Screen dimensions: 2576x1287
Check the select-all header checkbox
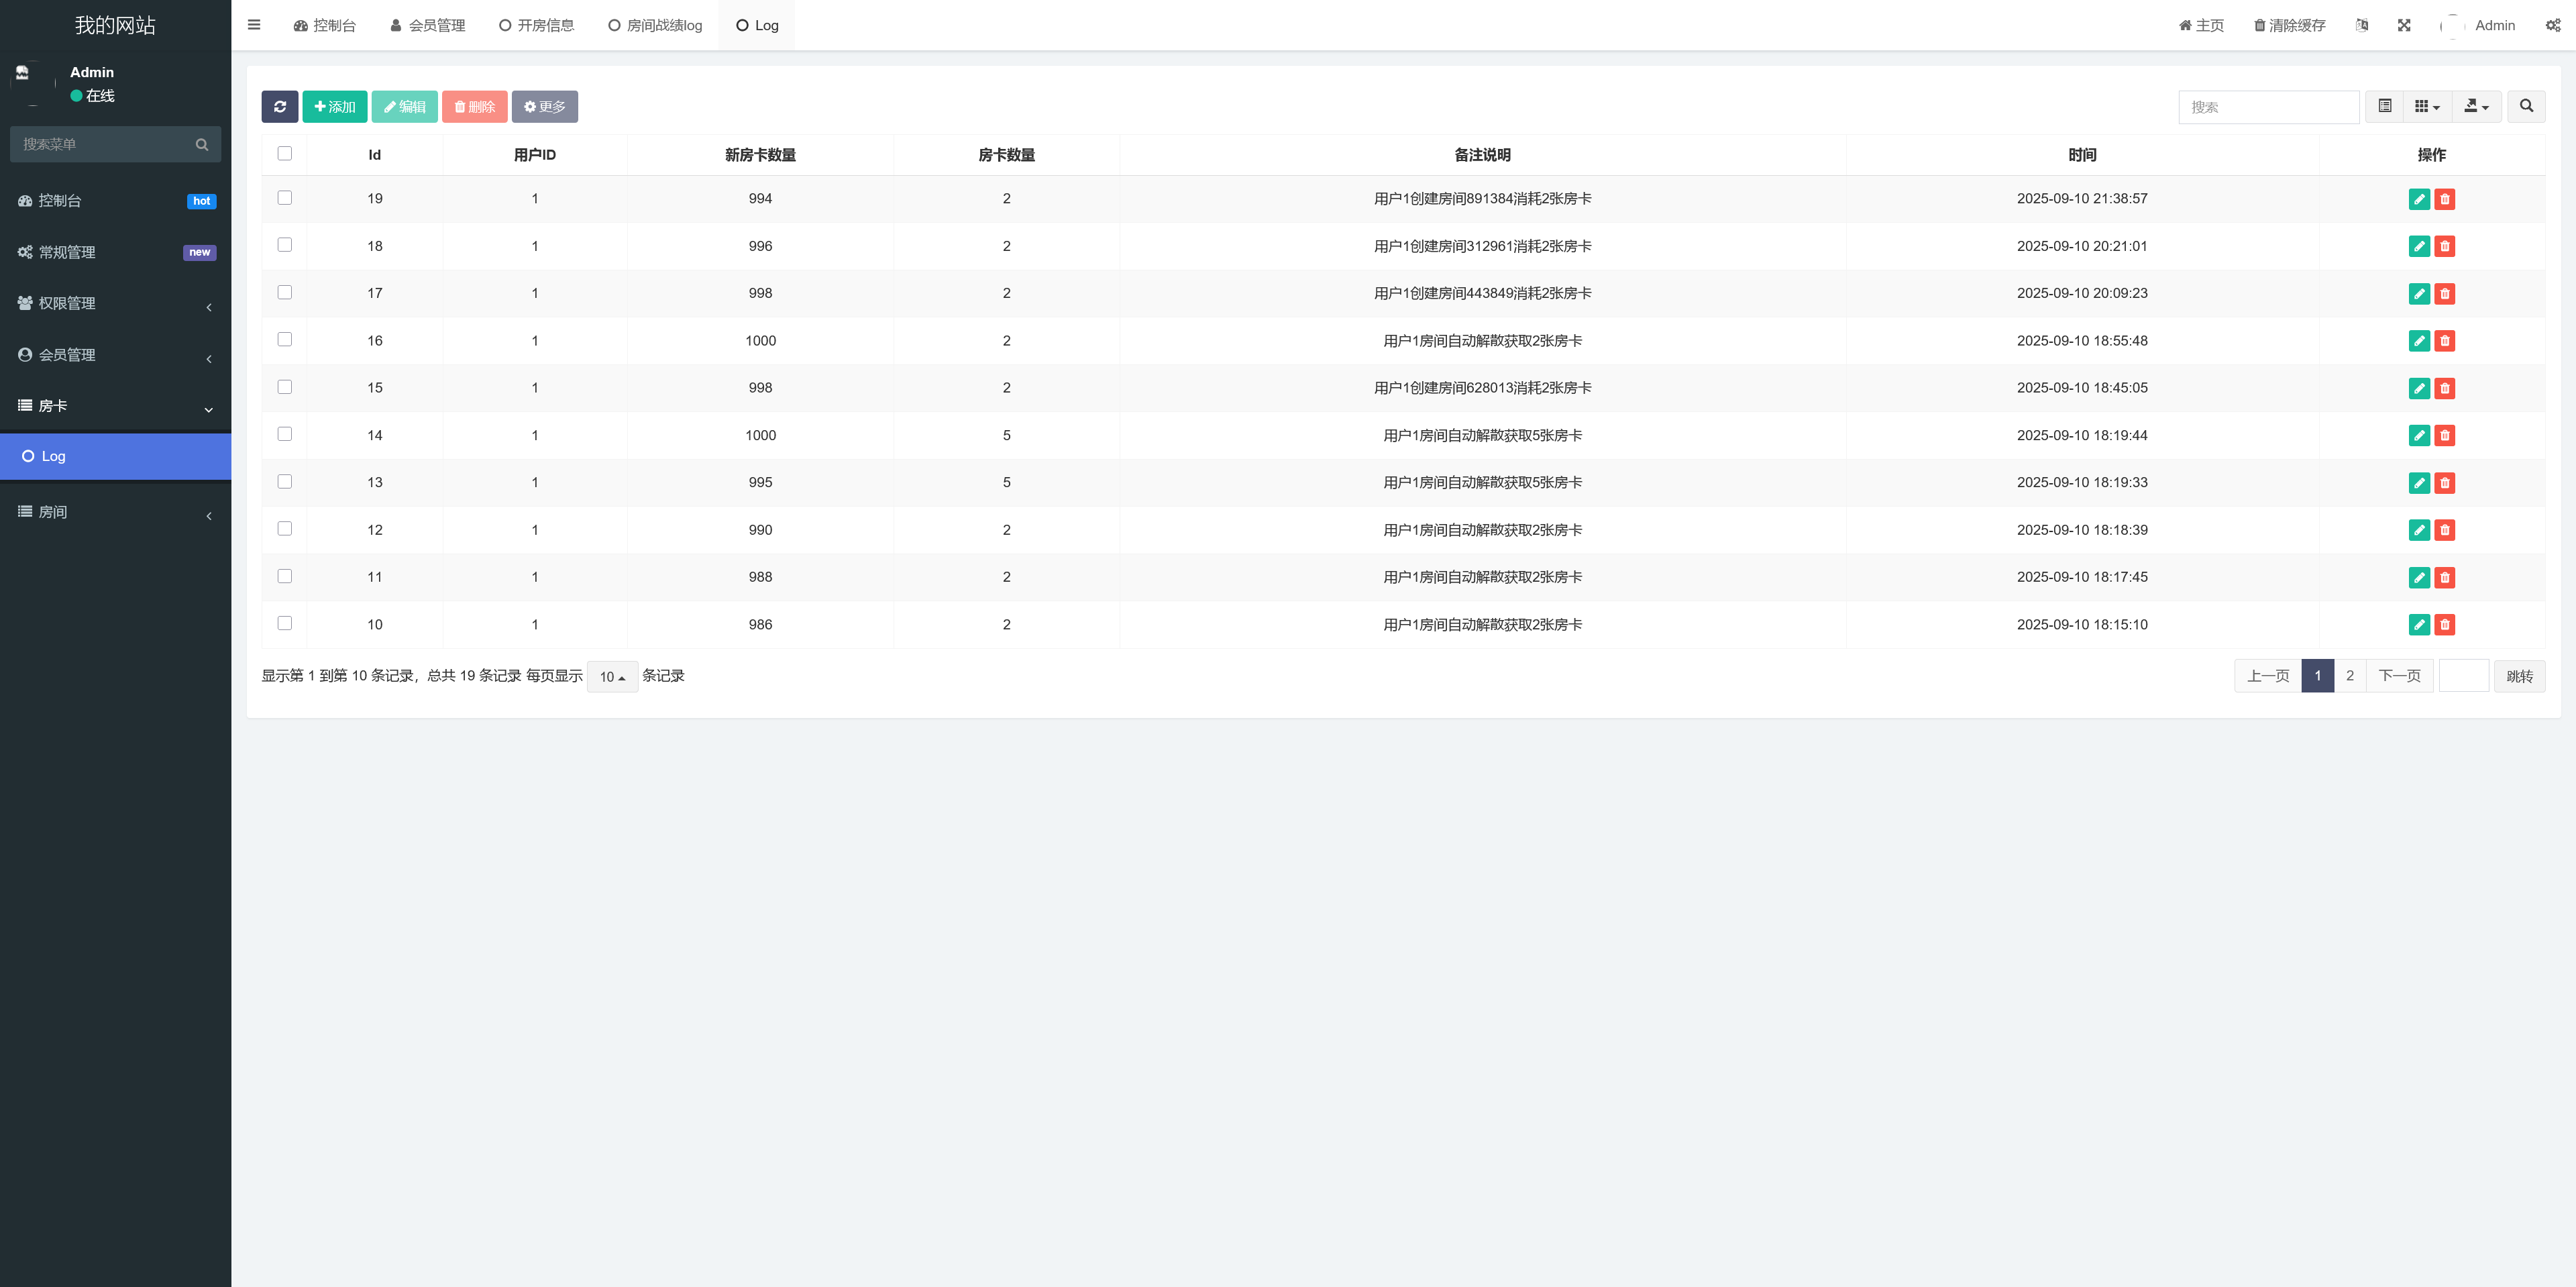pyautogui.click(x=285, y=154)
